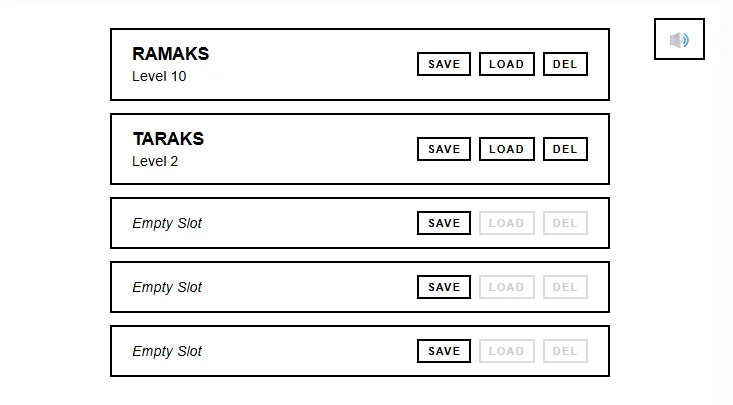Click disabled LOAD in first Empty Slot

pyautogui.click(x=506, y=223)
